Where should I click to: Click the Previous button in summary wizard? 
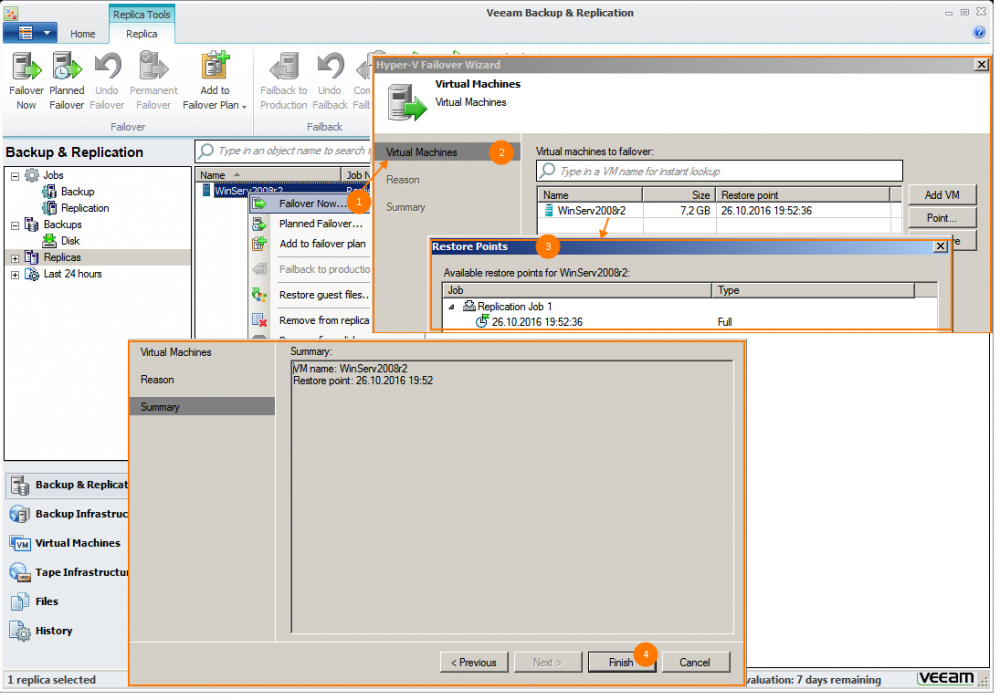(474, 663)
